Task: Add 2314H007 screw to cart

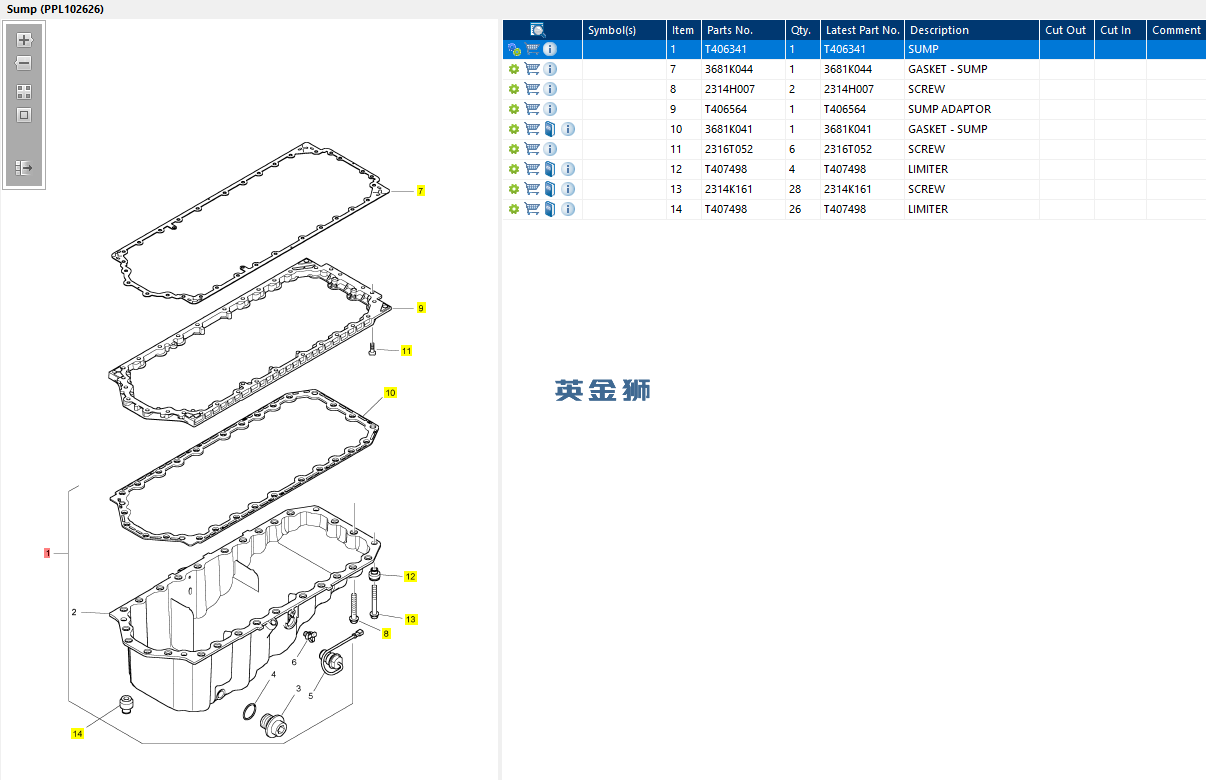Action: pos(532,89)
